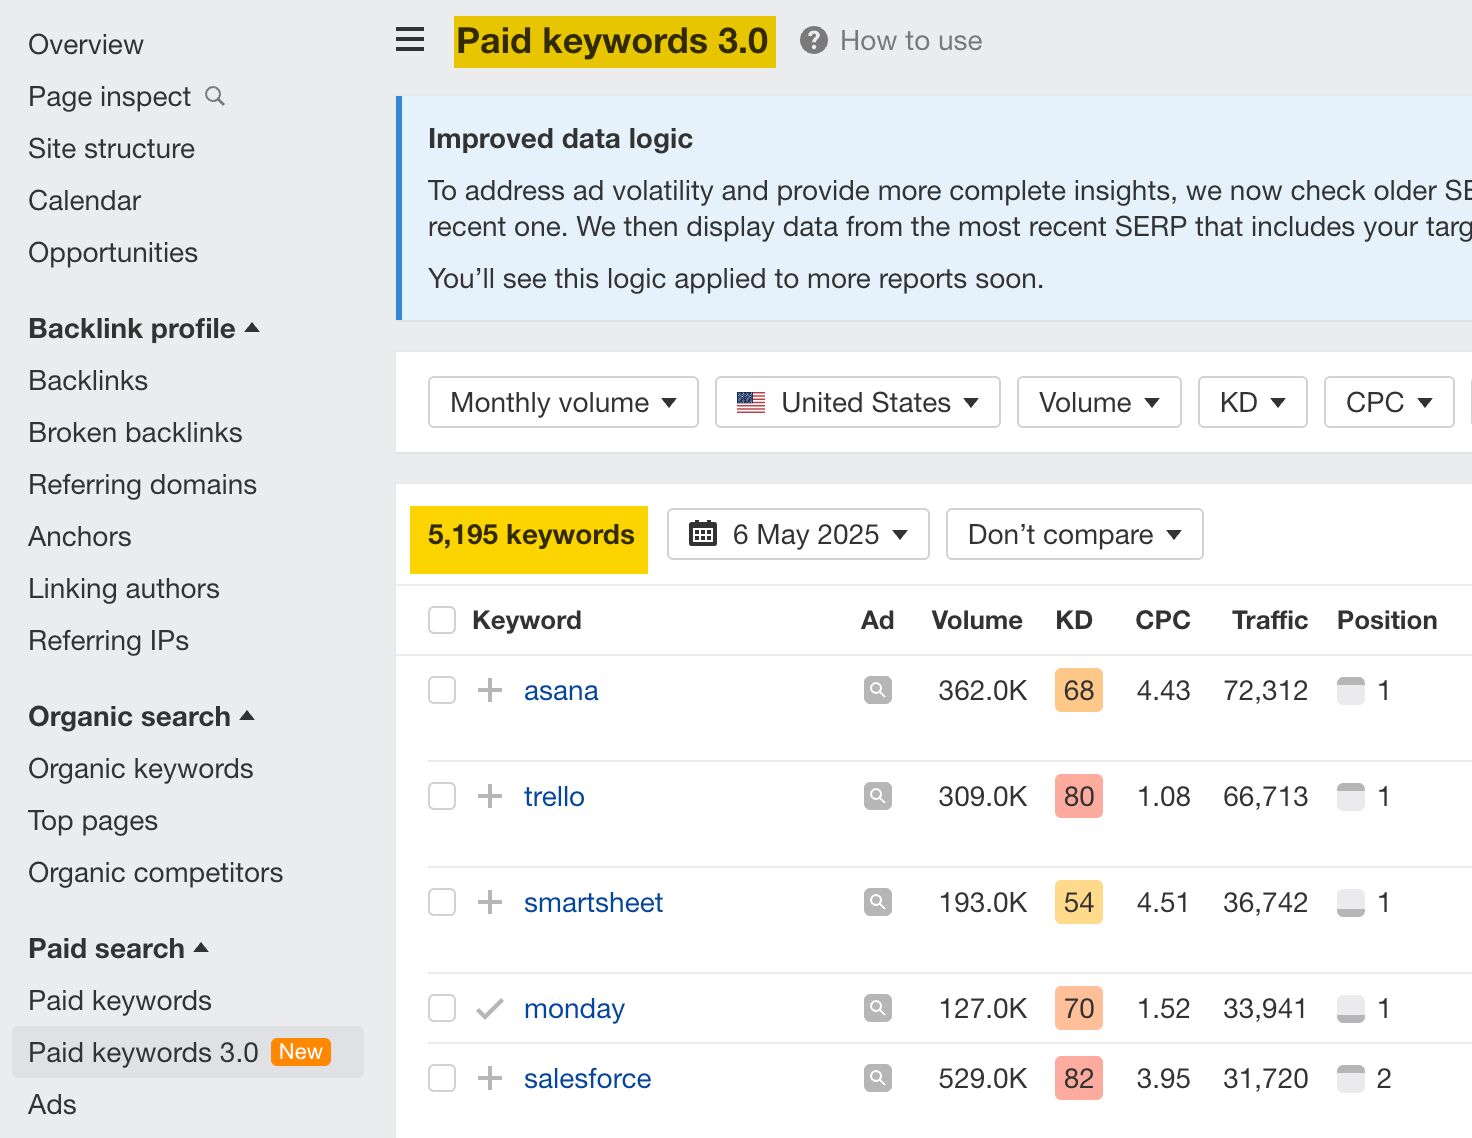Click the 'How to use' help icon
The image size is (1472, 1138).
[x=813, y=40]
